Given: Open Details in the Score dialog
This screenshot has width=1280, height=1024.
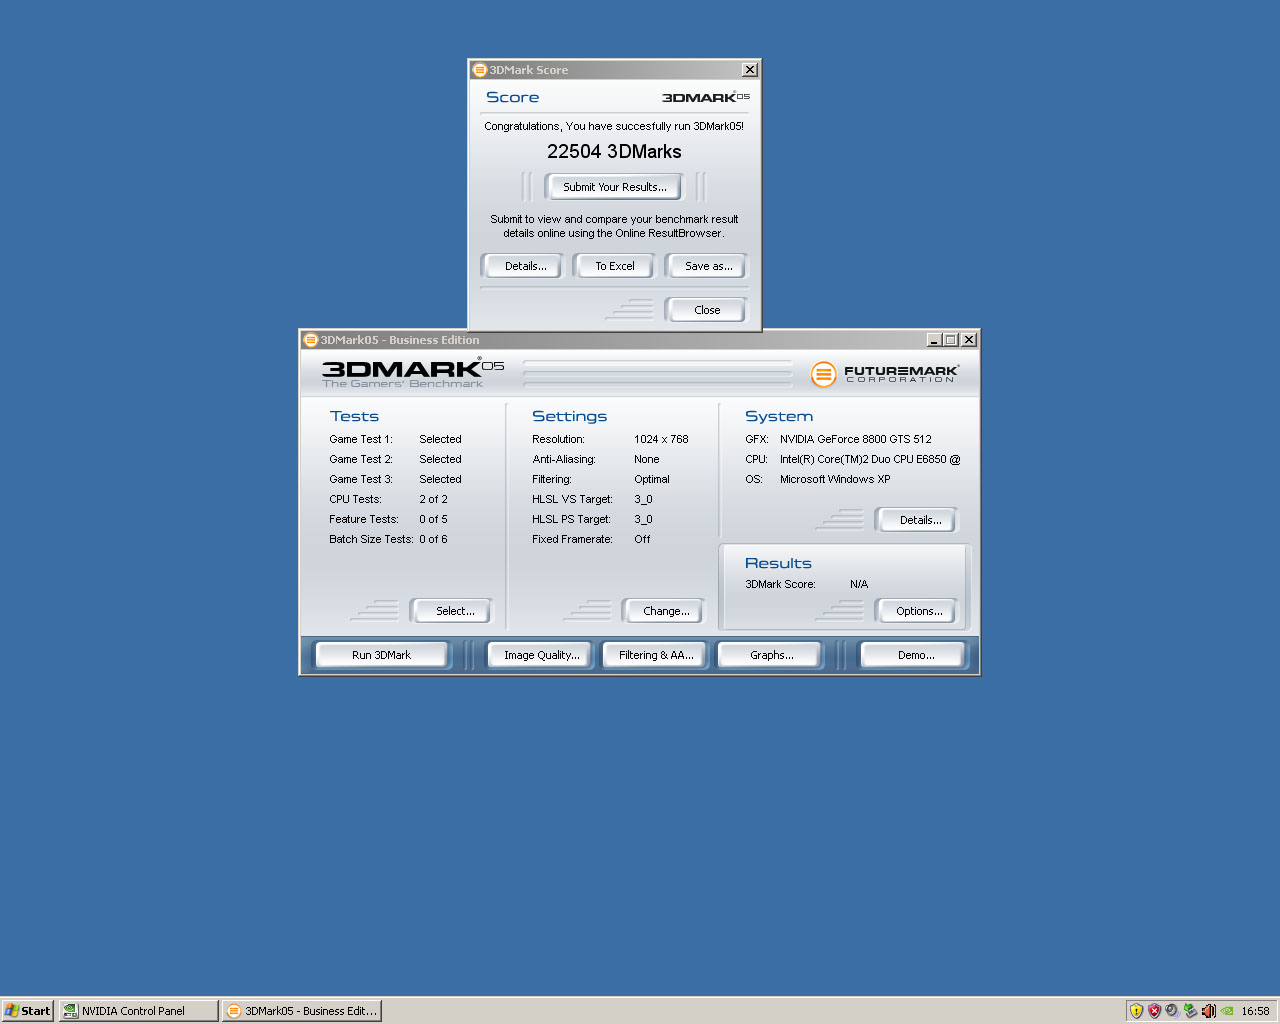Looking at the screenshot, I should click(525, 266).
